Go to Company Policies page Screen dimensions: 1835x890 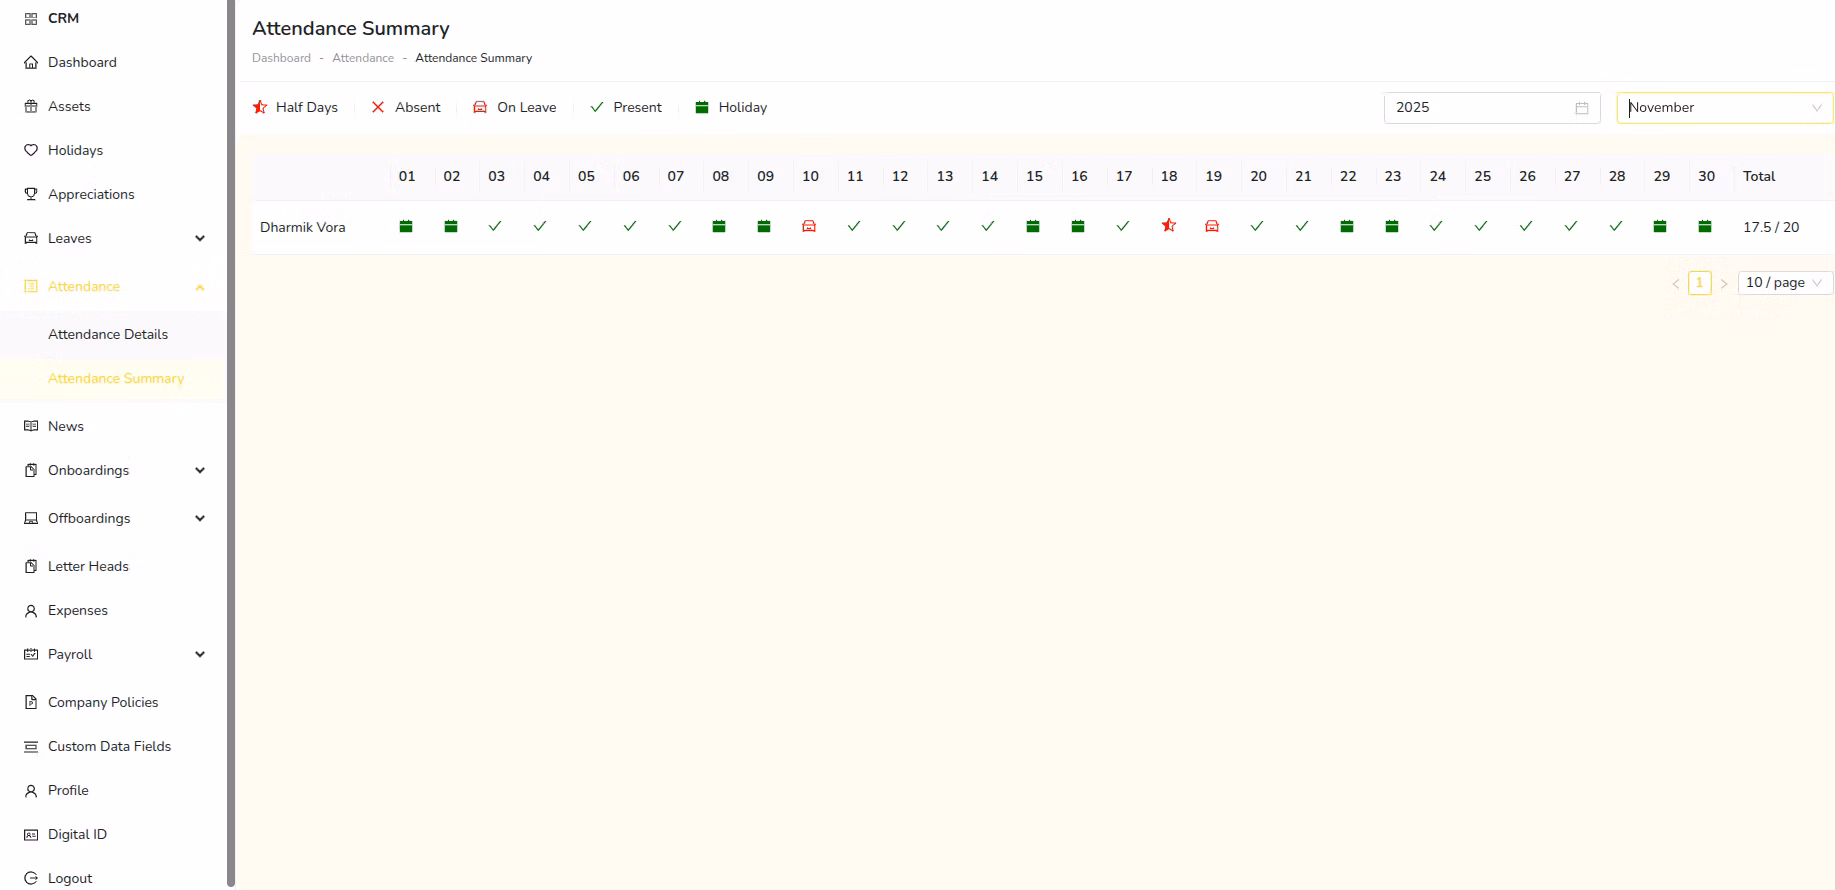tap(103, 702)
